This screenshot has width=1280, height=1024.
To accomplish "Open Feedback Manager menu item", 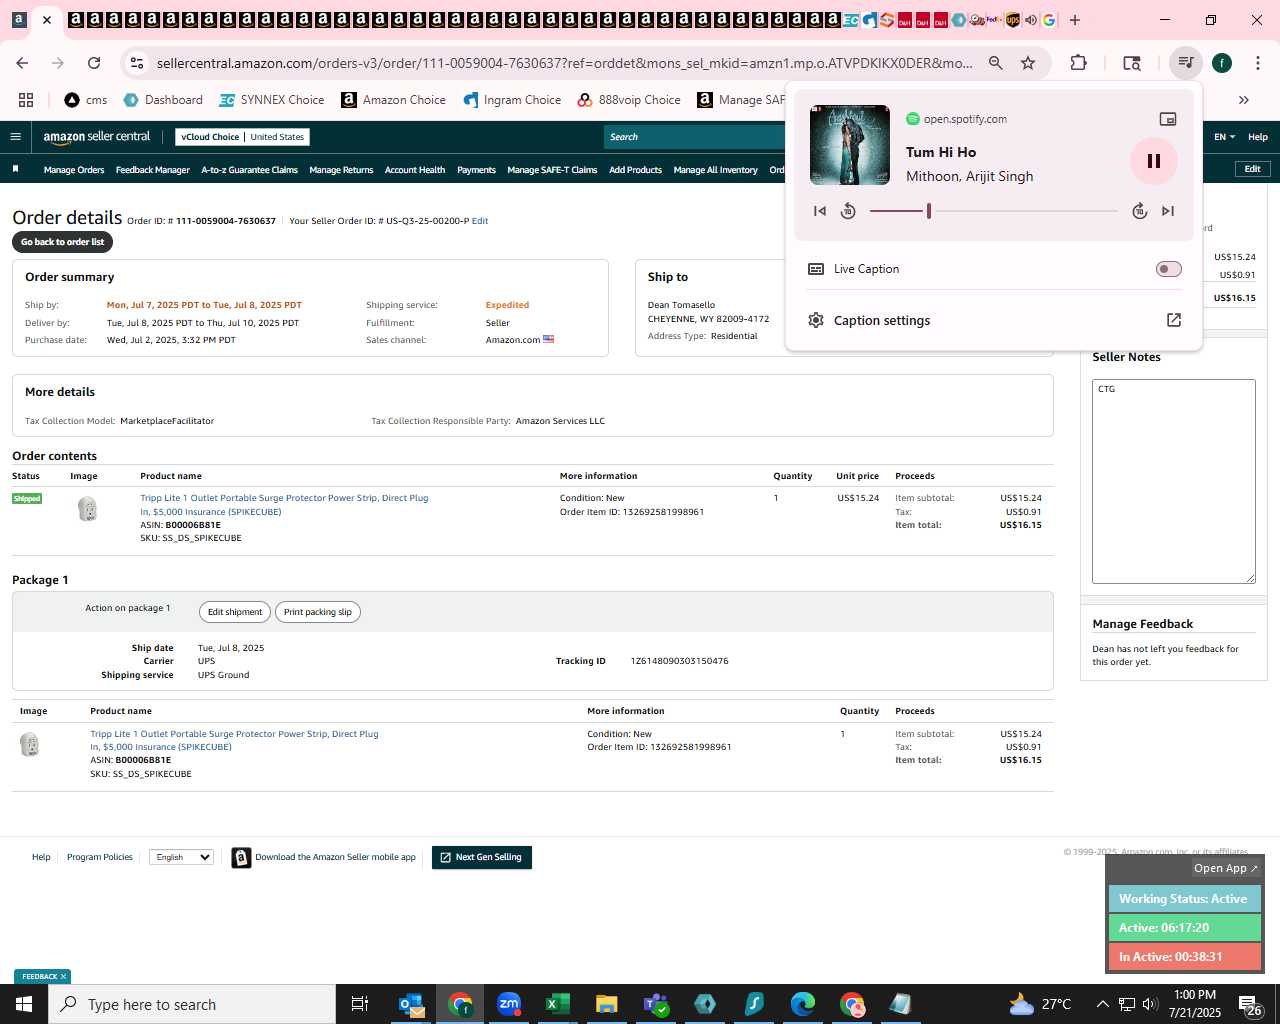I will coord(152,170).
